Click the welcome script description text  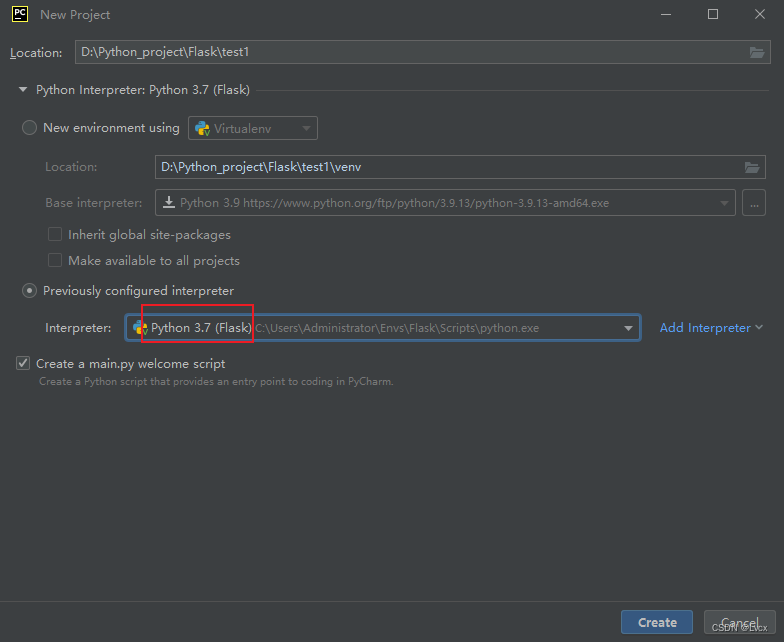tap(216, 382)
